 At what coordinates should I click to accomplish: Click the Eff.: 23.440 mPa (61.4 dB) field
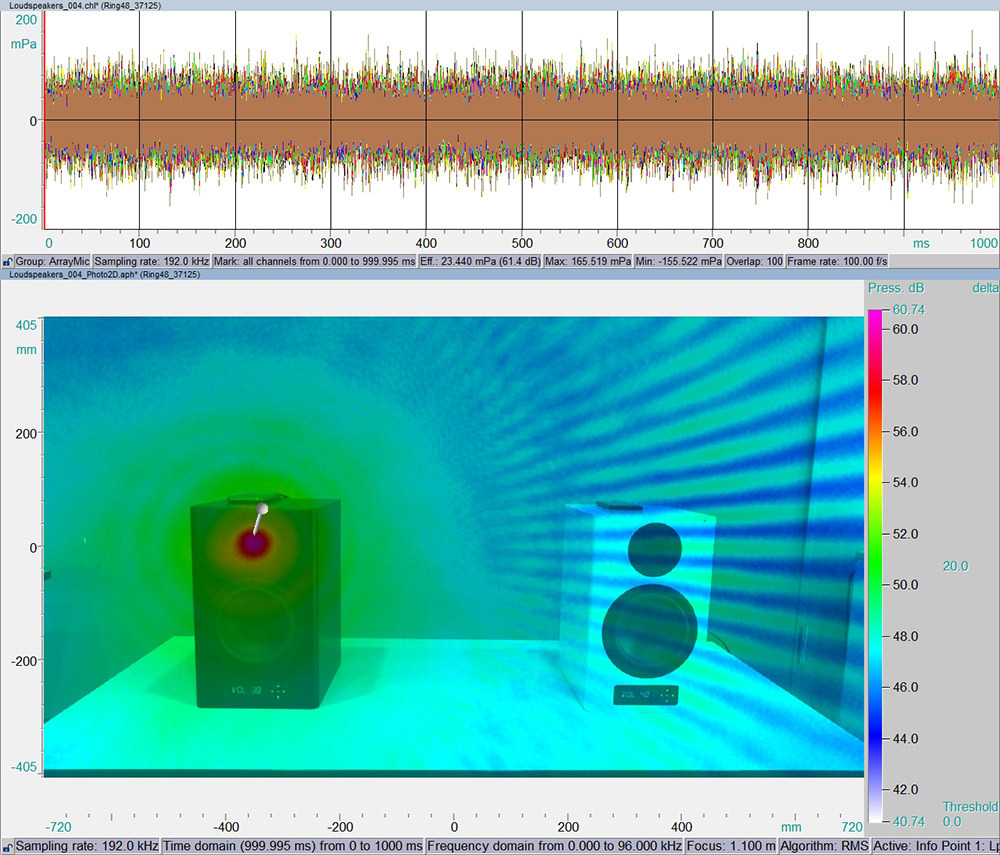pos(480,261)
